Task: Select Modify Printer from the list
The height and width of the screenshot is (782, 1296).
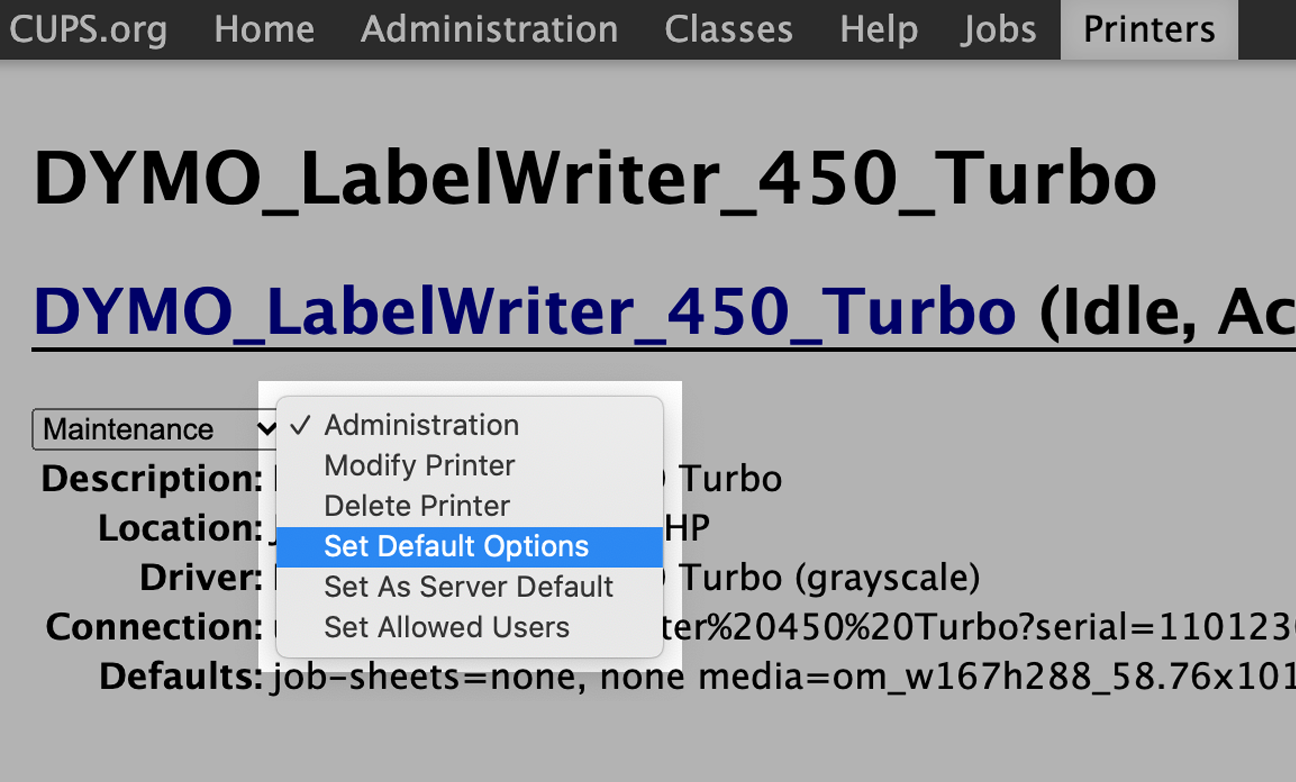Action: (x=419, y=465)
